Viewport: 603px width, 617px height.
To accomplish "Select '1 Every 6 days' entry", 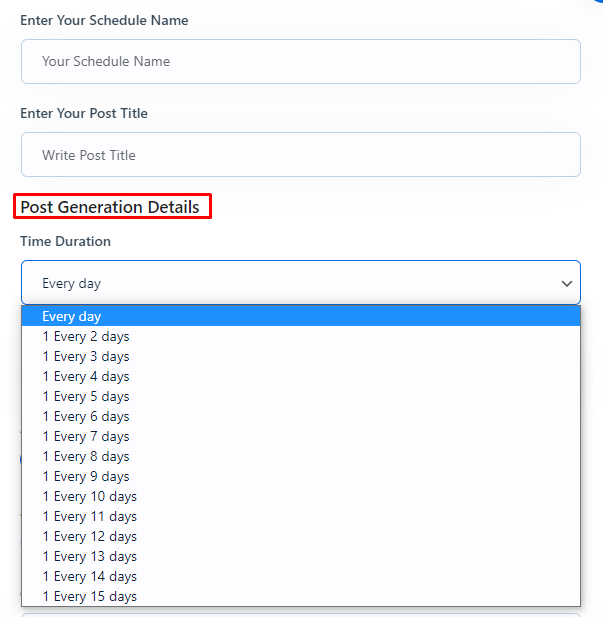I will coord(301,416).
